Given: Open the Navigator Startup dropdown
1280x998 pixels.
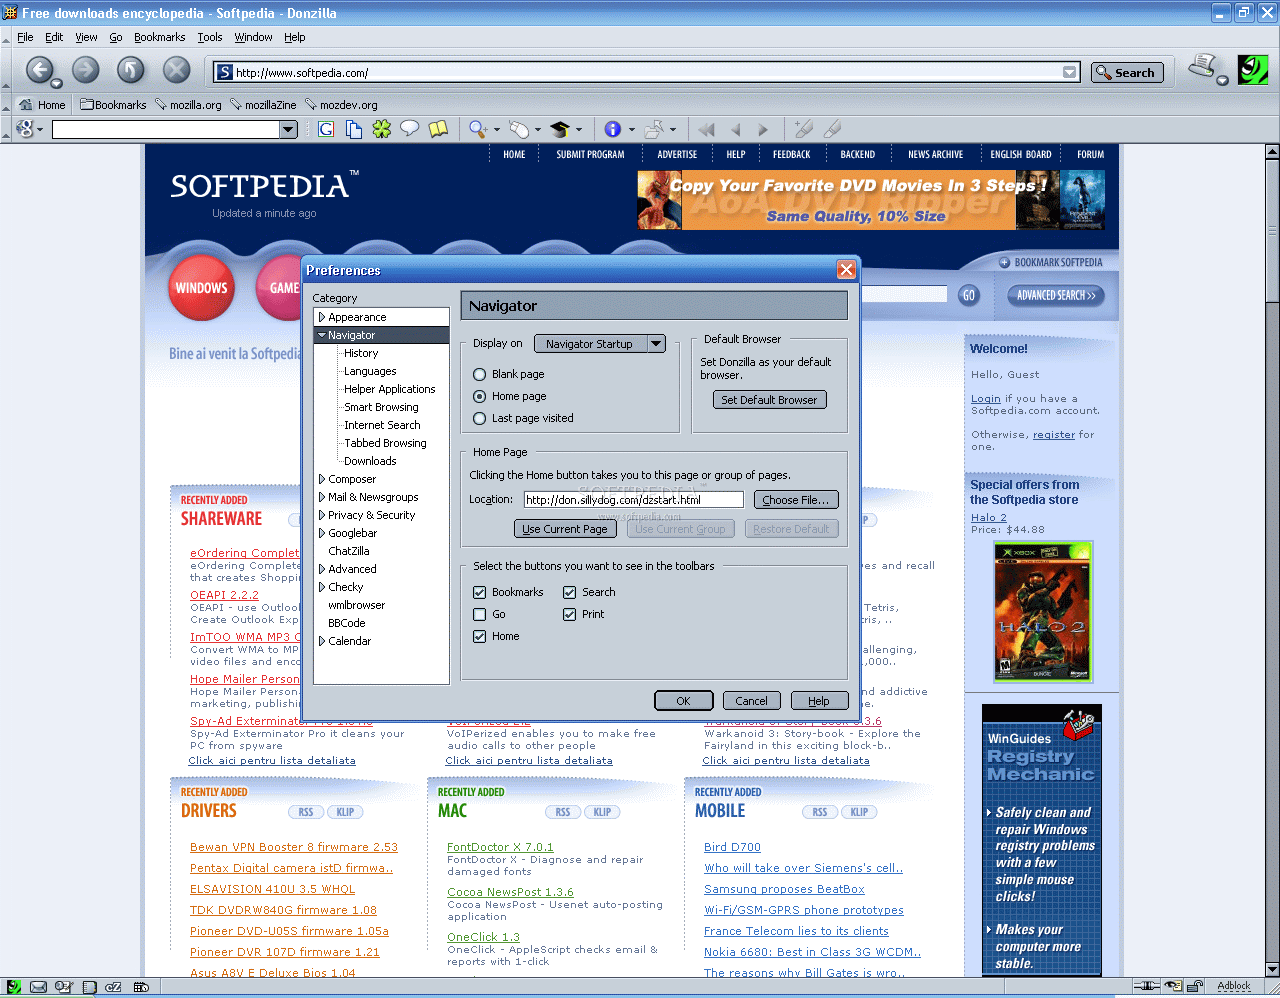Looking at the screenshot, I should (x=599, y=343).
